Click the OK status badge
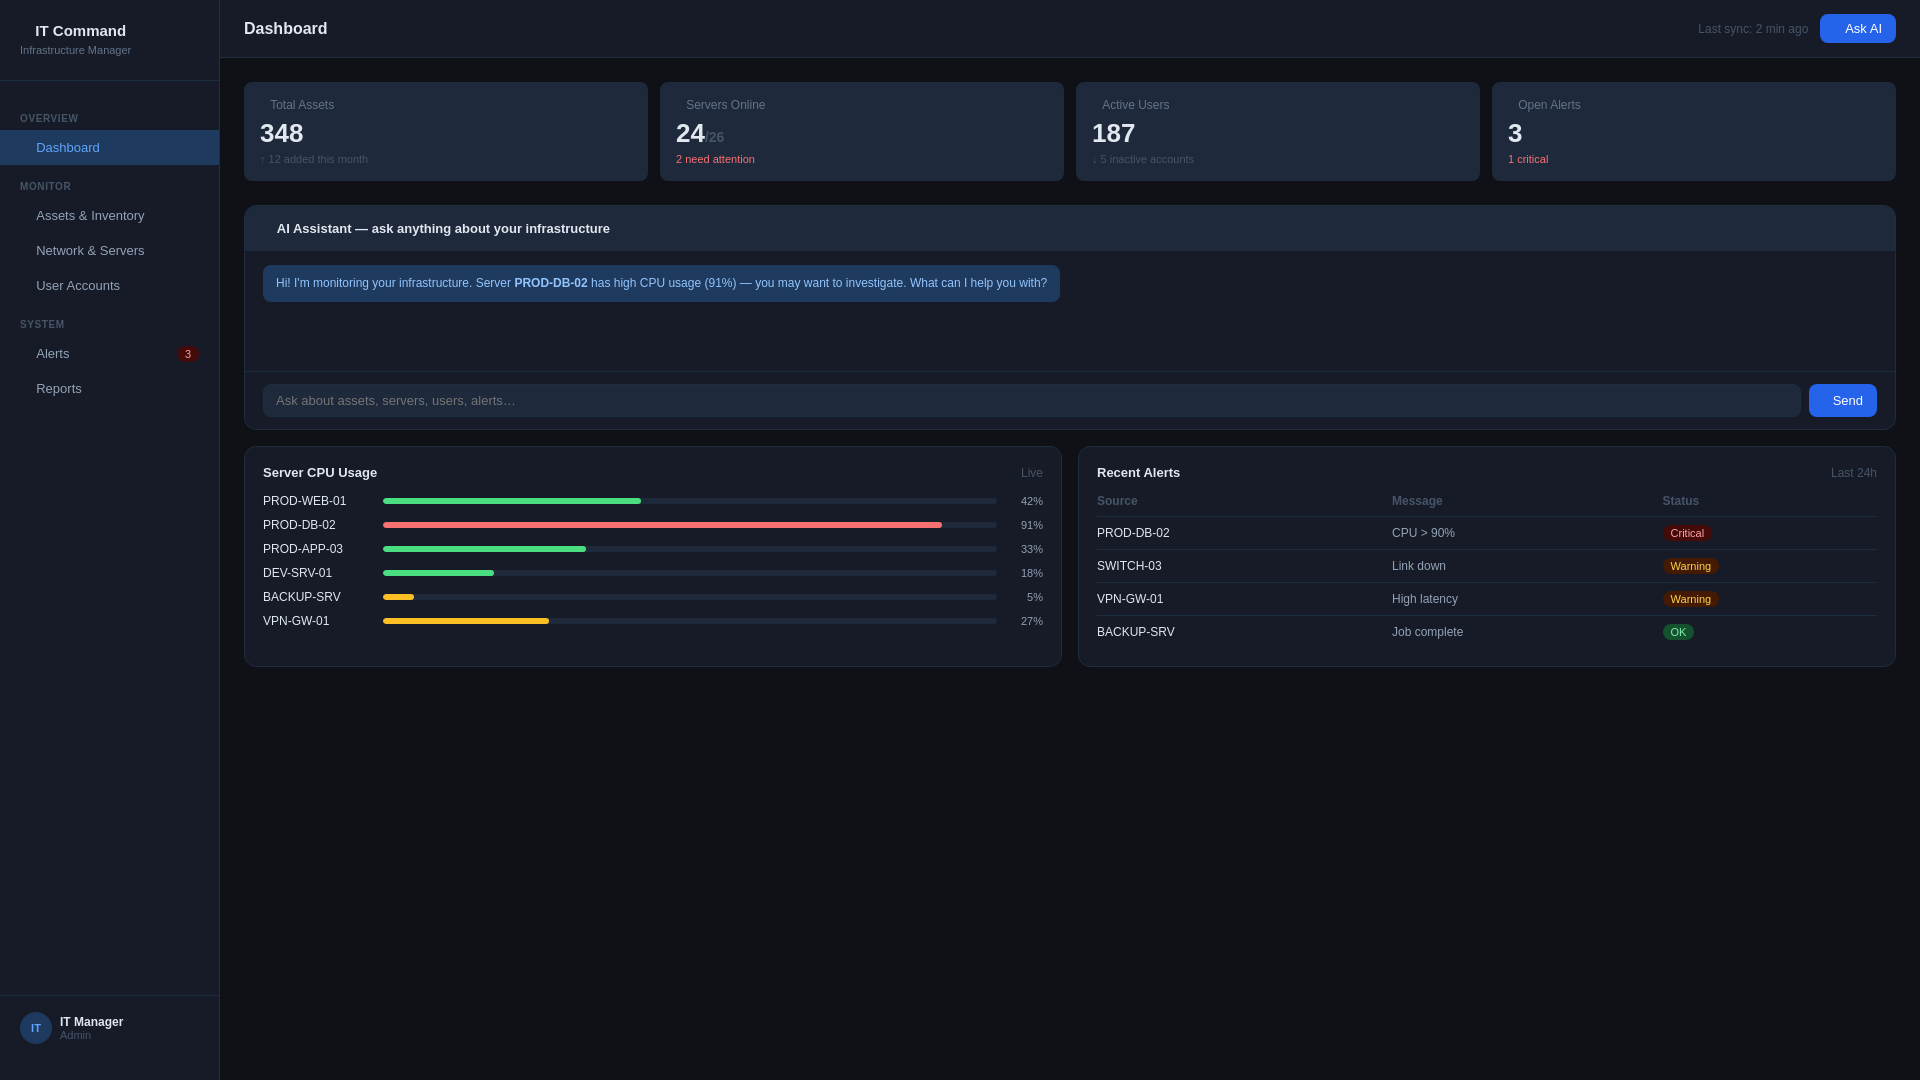 (1678, 633)
